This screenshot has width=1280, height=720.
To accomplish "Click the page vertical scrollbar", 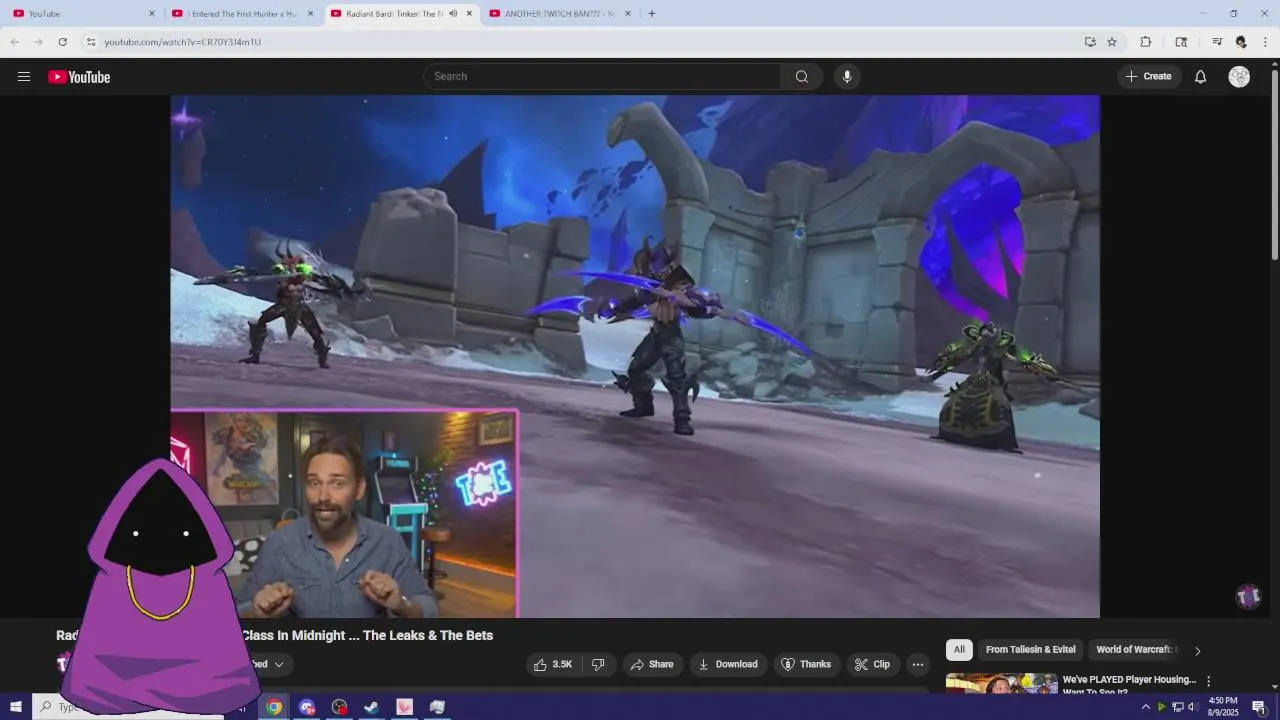I will click(x=1274, y=165).
